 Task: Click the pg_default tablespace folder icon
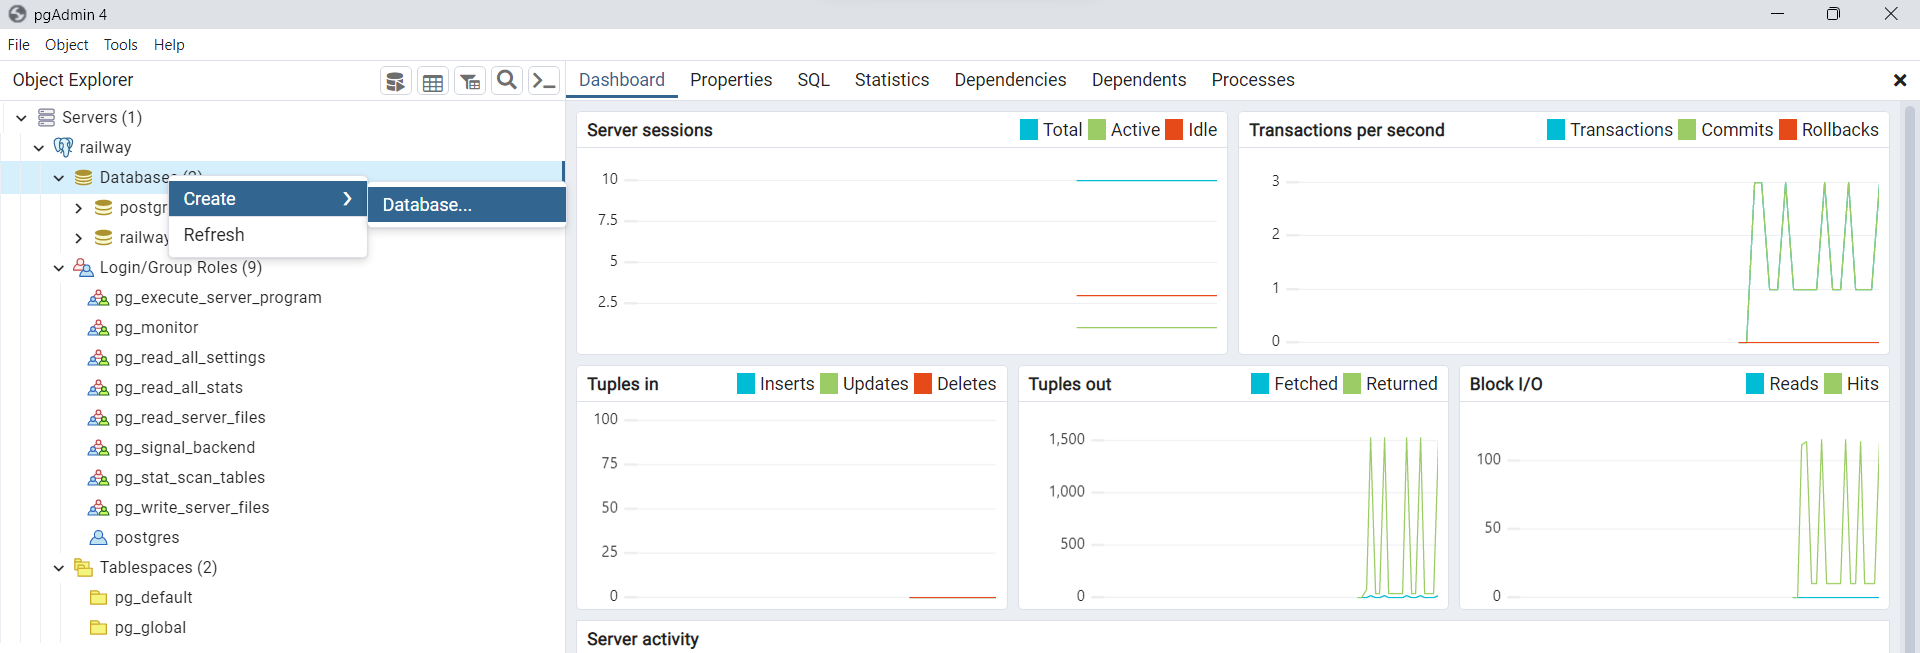tap(98, 598)
